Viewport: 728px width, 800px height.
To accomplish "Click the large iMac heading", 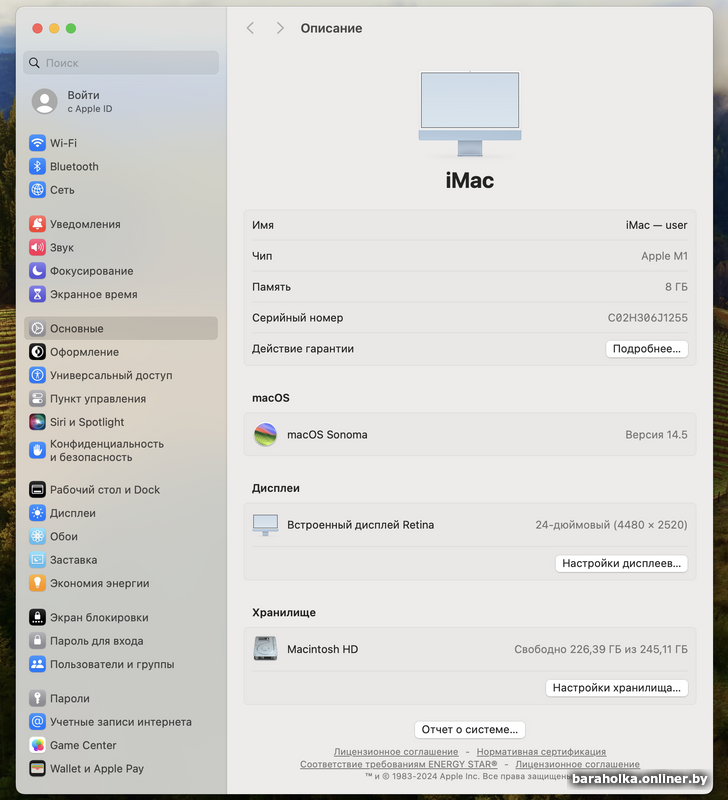I will pos(469,181).
